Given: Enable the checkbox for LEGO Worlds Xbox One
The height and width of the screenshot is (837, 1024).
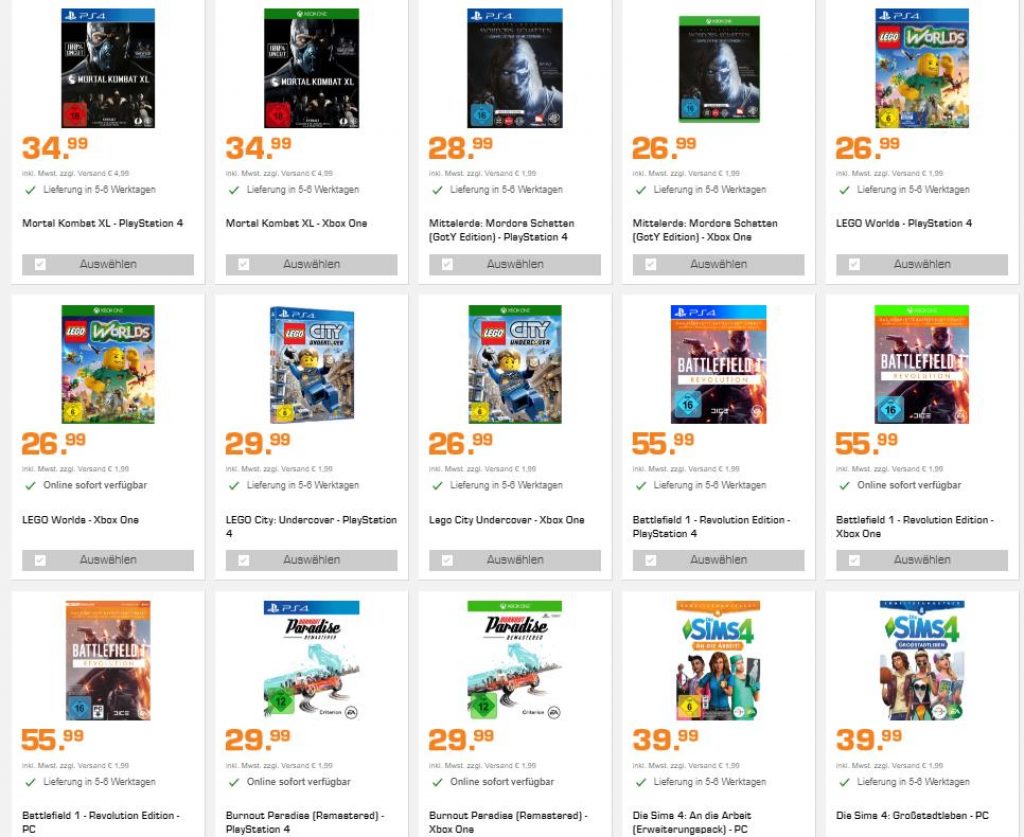Looking at the screenshot, I should 40,561.
